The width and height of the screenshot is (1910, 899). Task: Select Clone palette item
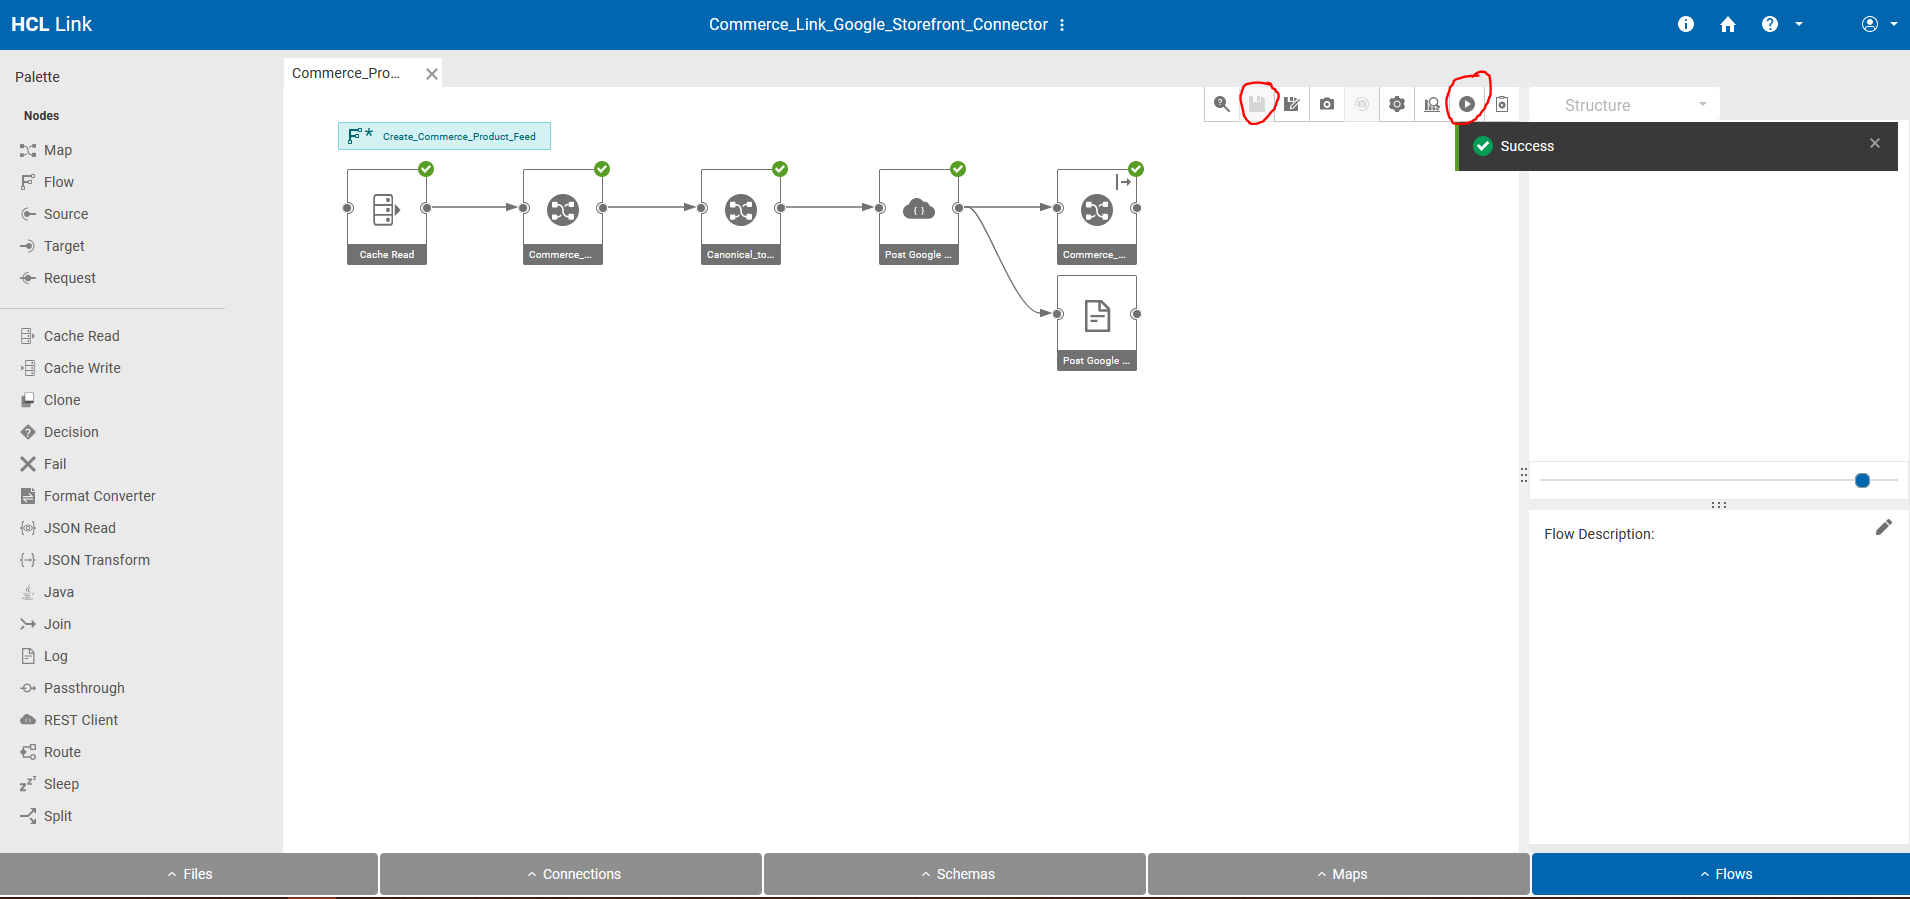(x=50, y=400)
